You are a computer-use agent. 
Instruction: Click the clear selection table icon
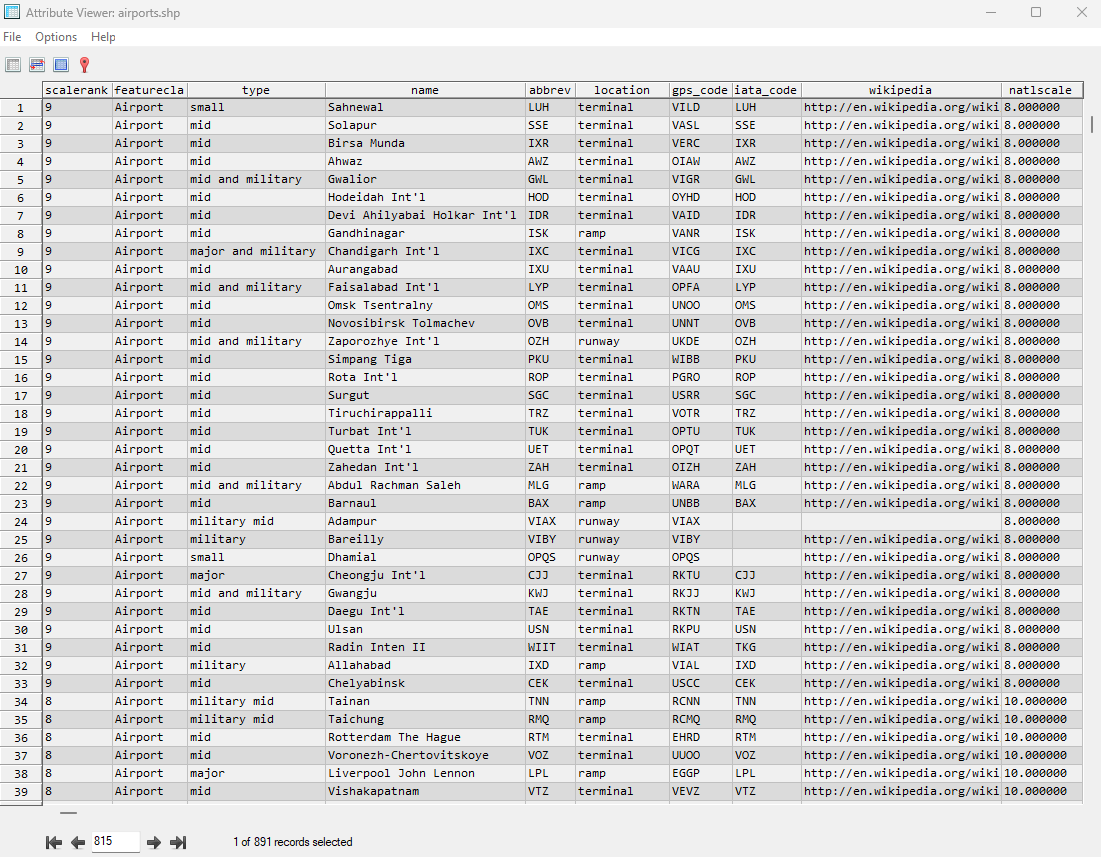click(x=13, y=65)
